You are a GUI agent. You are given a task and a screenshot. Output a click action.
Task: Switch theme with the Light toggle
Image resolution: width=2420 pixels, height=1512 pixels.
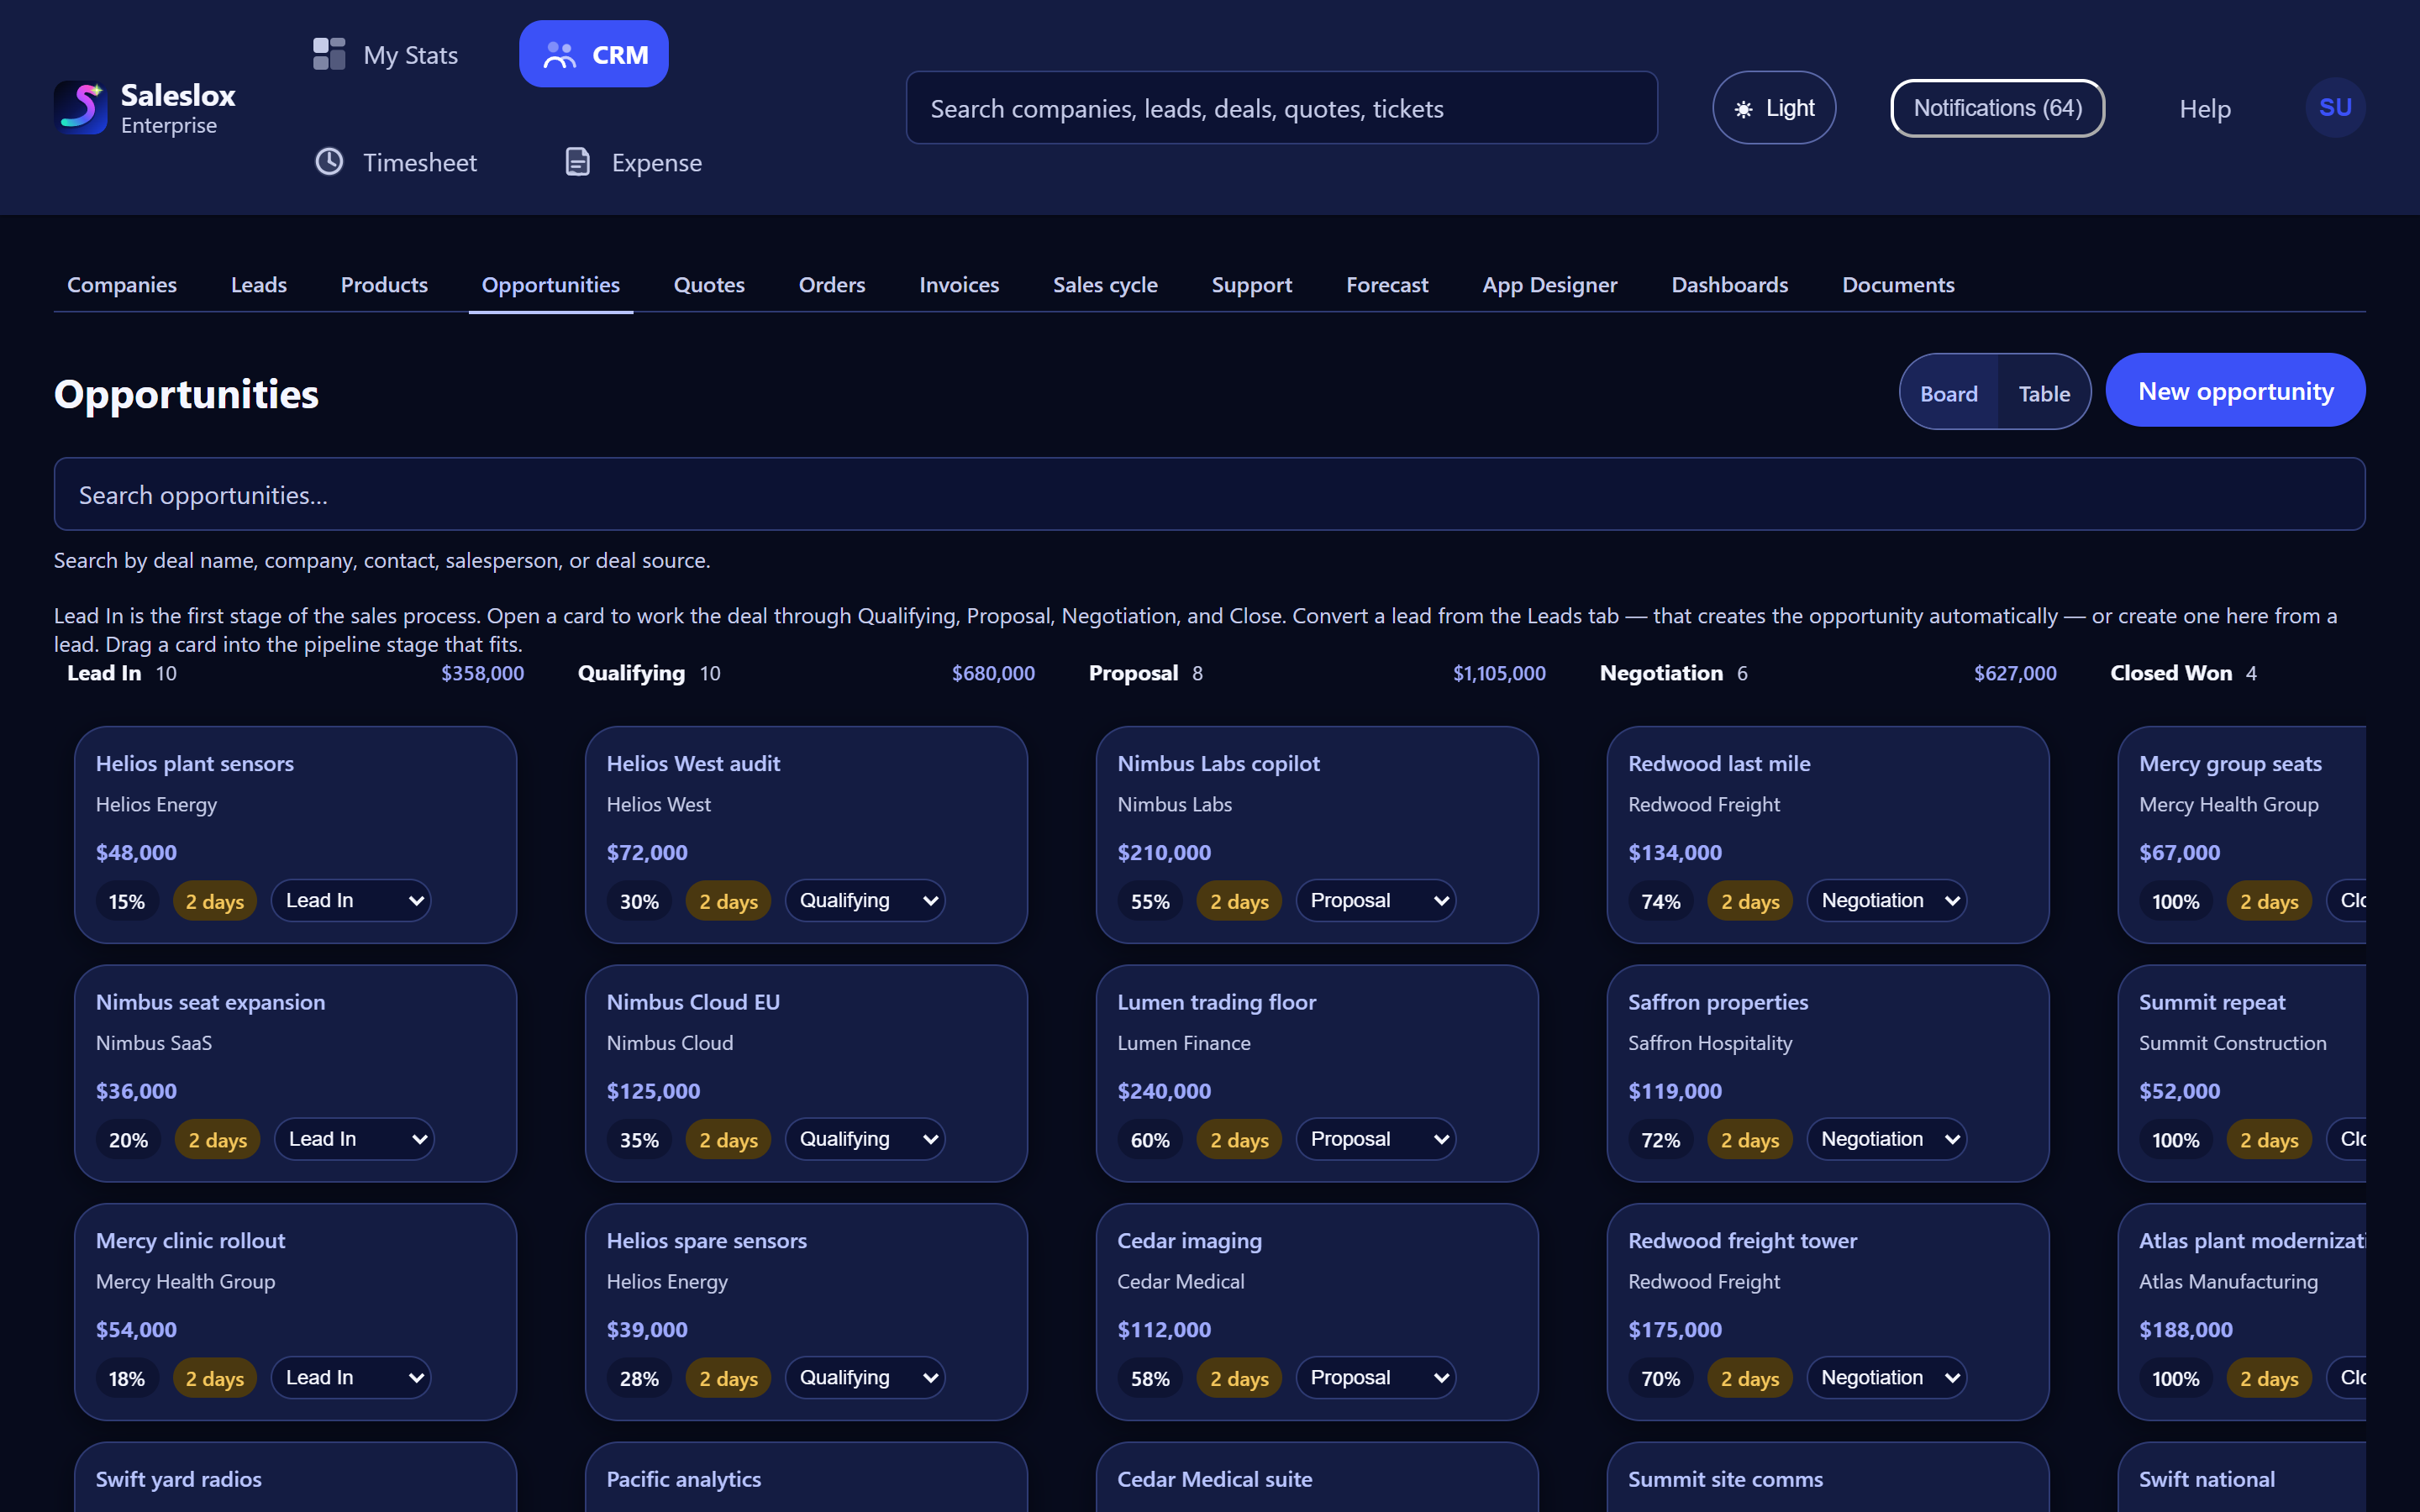point(1774,108)
